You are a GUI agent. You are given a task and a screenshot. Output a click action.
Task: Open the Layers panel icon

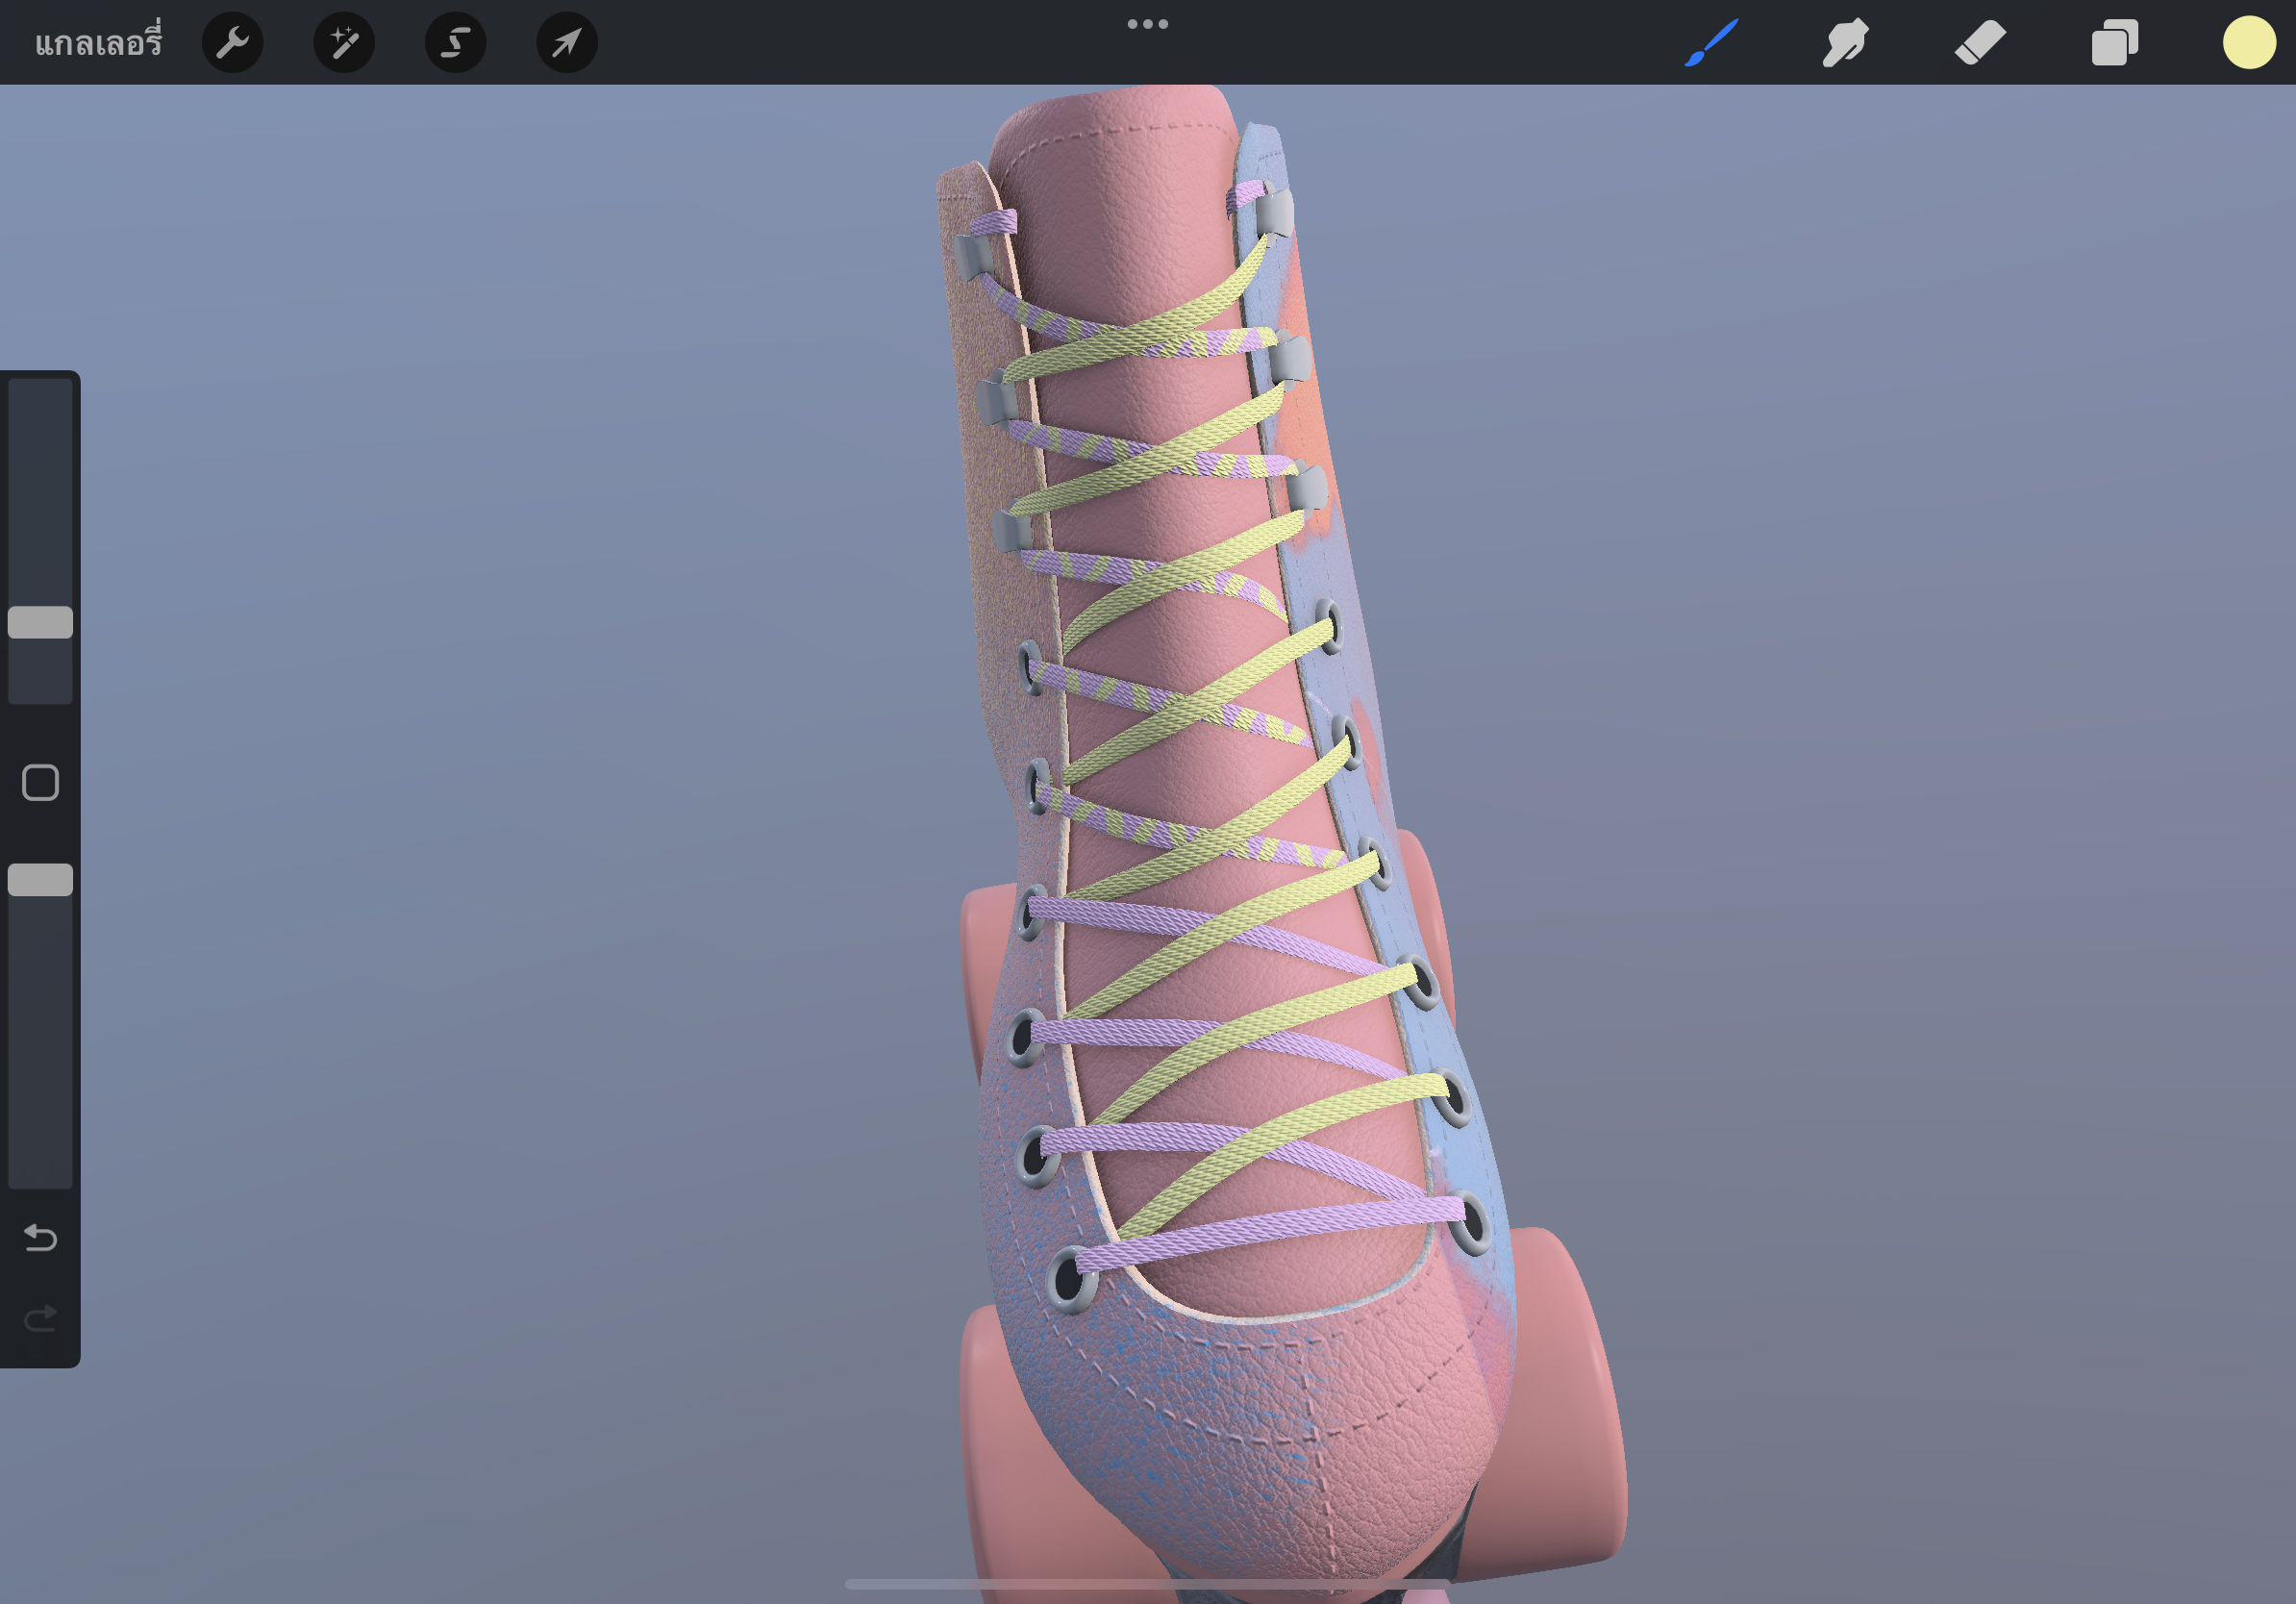[x=2114, y=42]
